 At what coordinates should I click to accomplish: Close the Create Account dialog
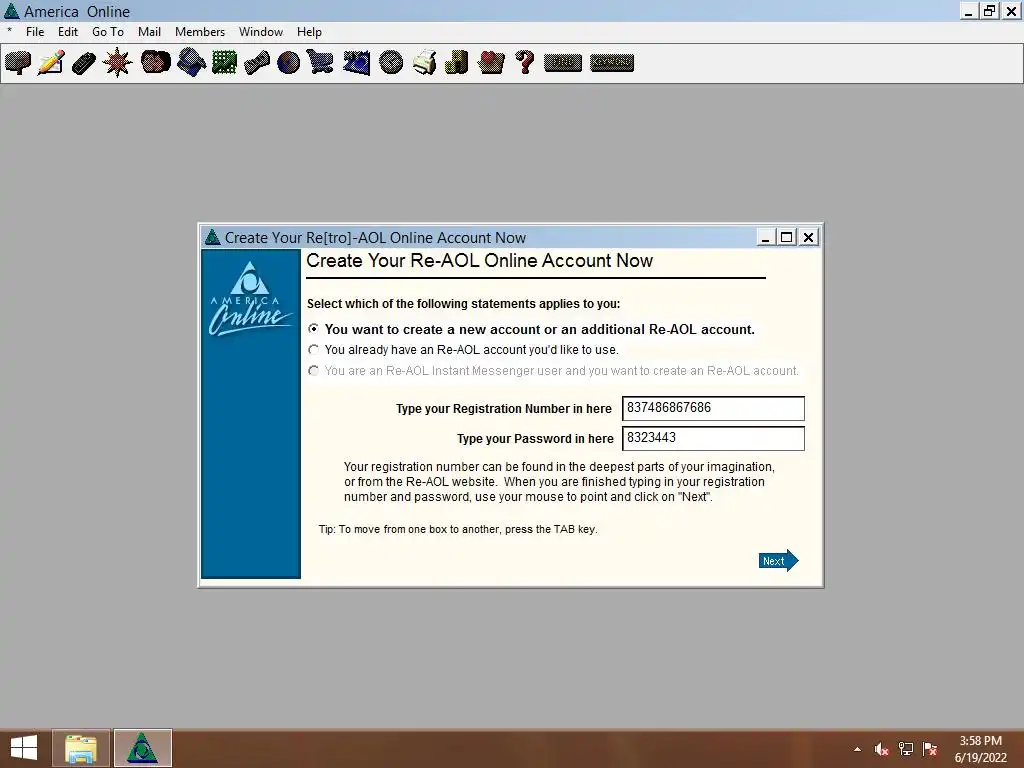(808, 237)
